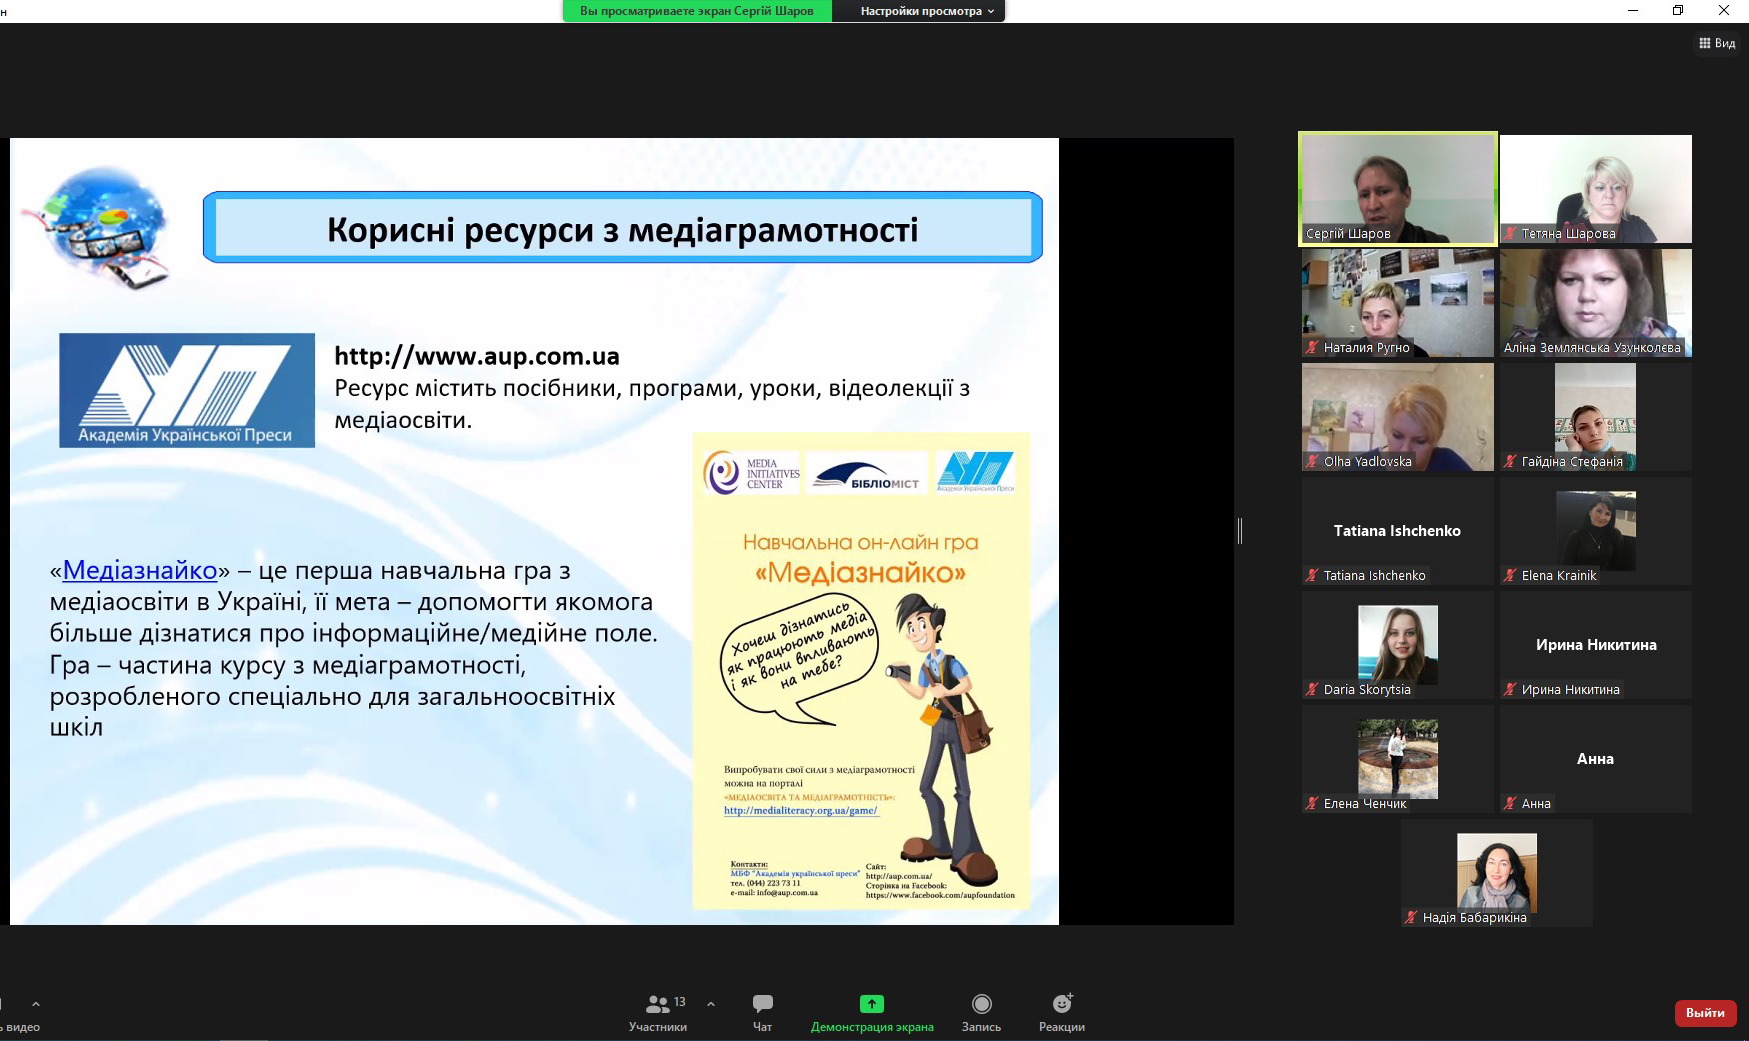Open the Chat panel
Screen dimensions: 1749x1041
pos(762,1004)
